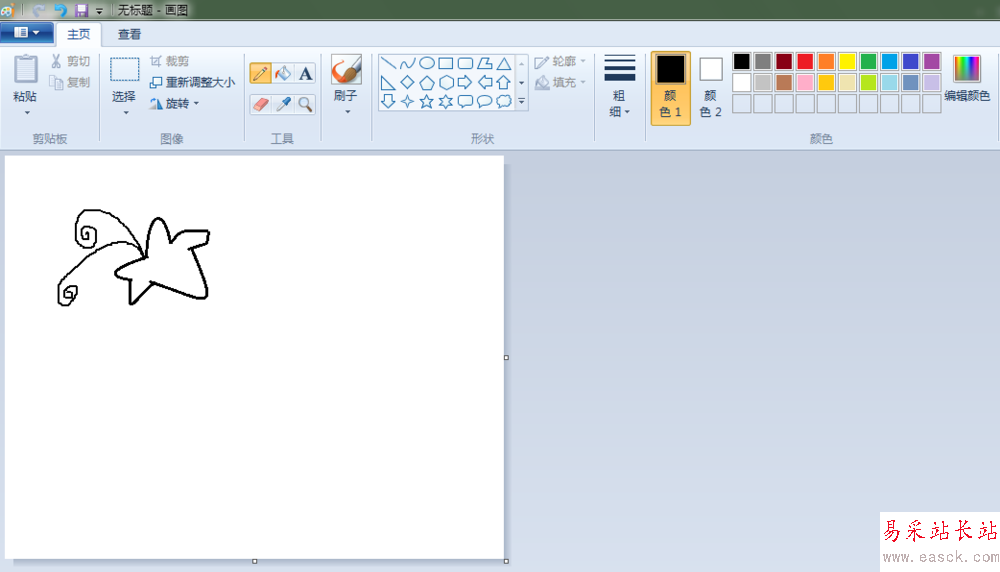
Task: Select the Text tool
Action: click(305, 73)
